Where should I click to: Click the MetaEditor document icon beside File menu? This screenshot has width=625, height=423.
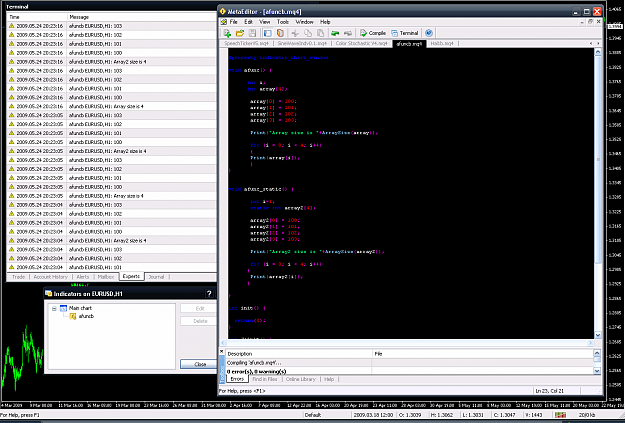click(x=224, y=22)
